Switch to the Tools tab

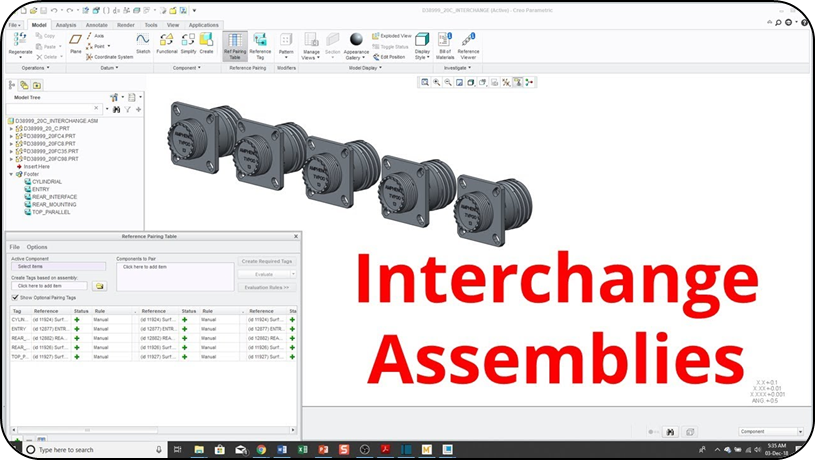click(151, 25)
